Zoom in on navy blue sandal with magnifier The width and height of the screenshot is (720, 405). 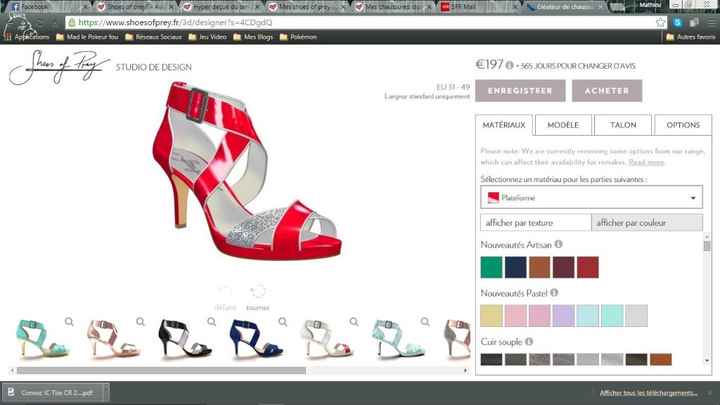click(283, 322)
